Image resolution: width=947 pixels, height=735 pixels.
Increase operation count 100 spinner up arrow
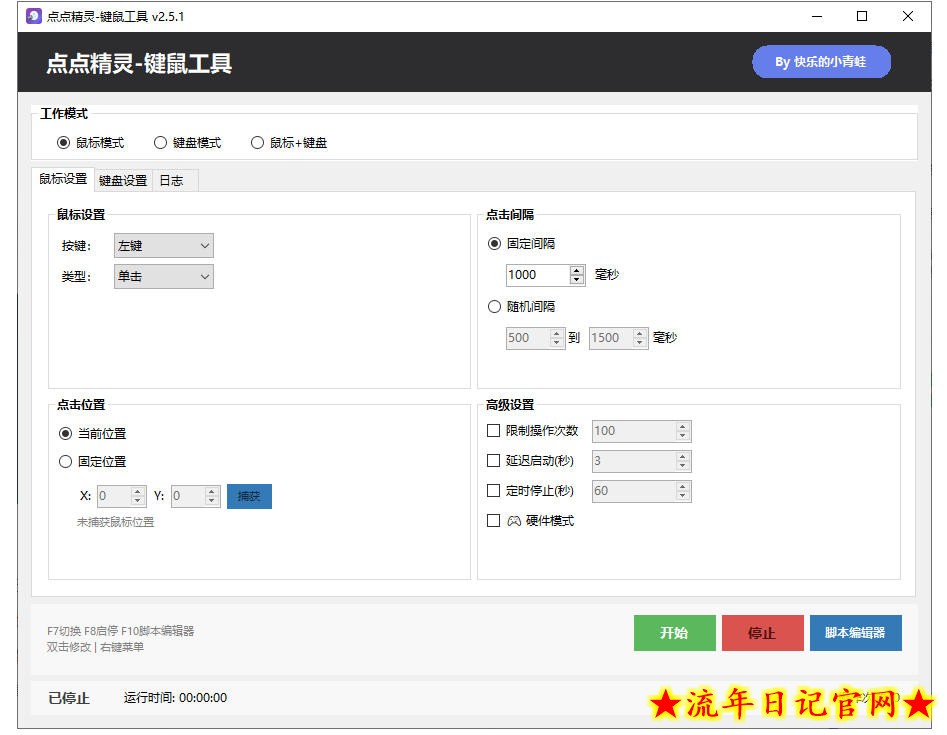click(682, 426)
